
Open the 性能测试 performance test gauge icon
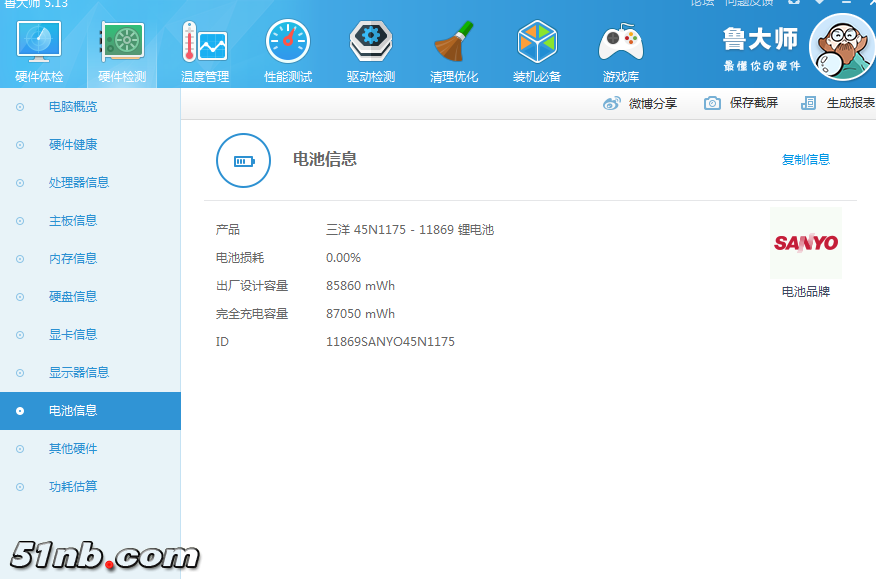tap(287, 44)
